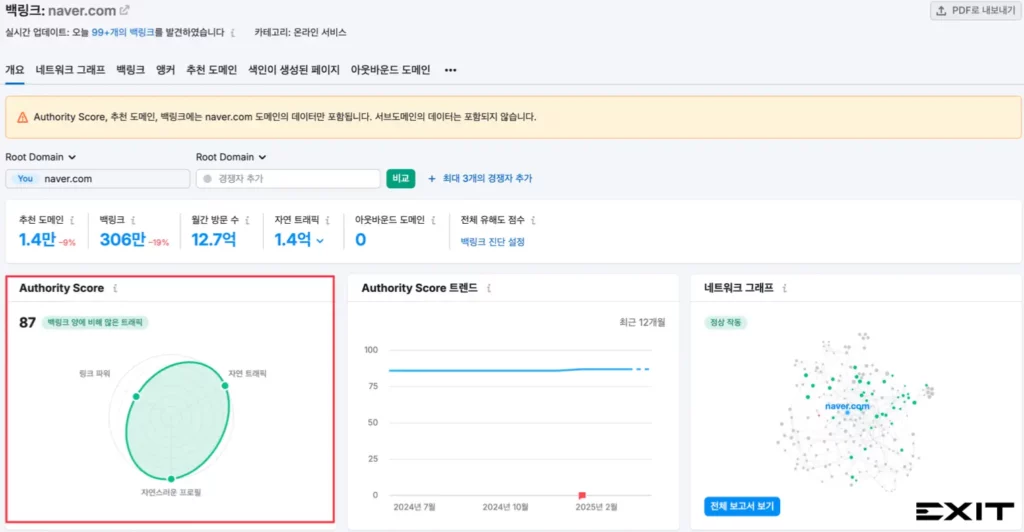
Task: Click info icon next to 전체 유해도 점수
Action: (534, 221)
